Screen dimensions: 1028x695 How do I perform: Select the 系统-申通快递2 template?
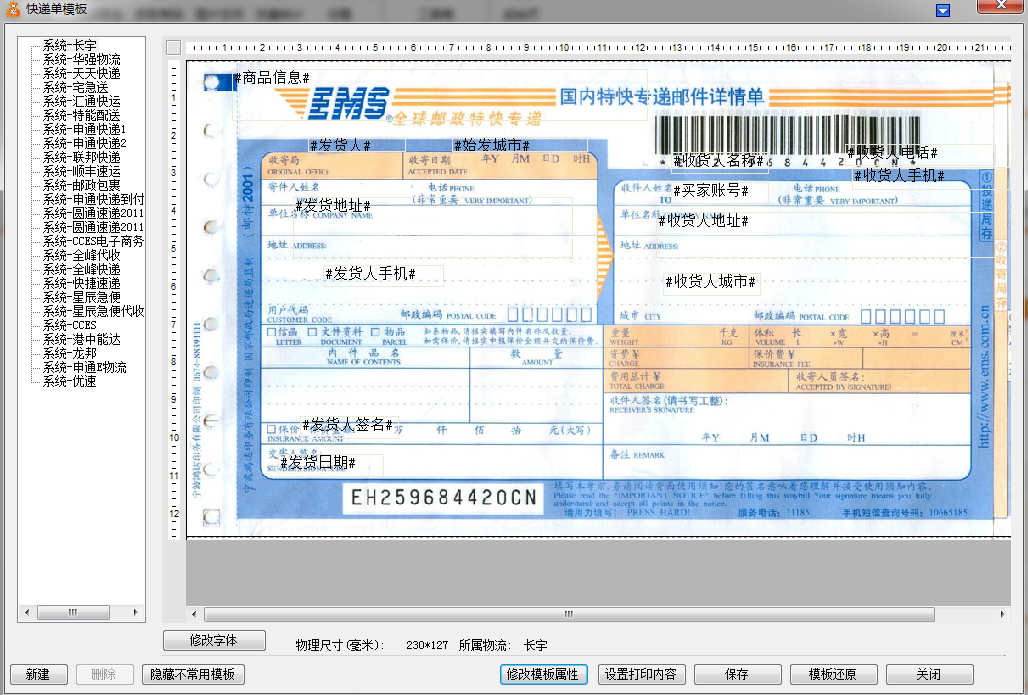(84, 143)
